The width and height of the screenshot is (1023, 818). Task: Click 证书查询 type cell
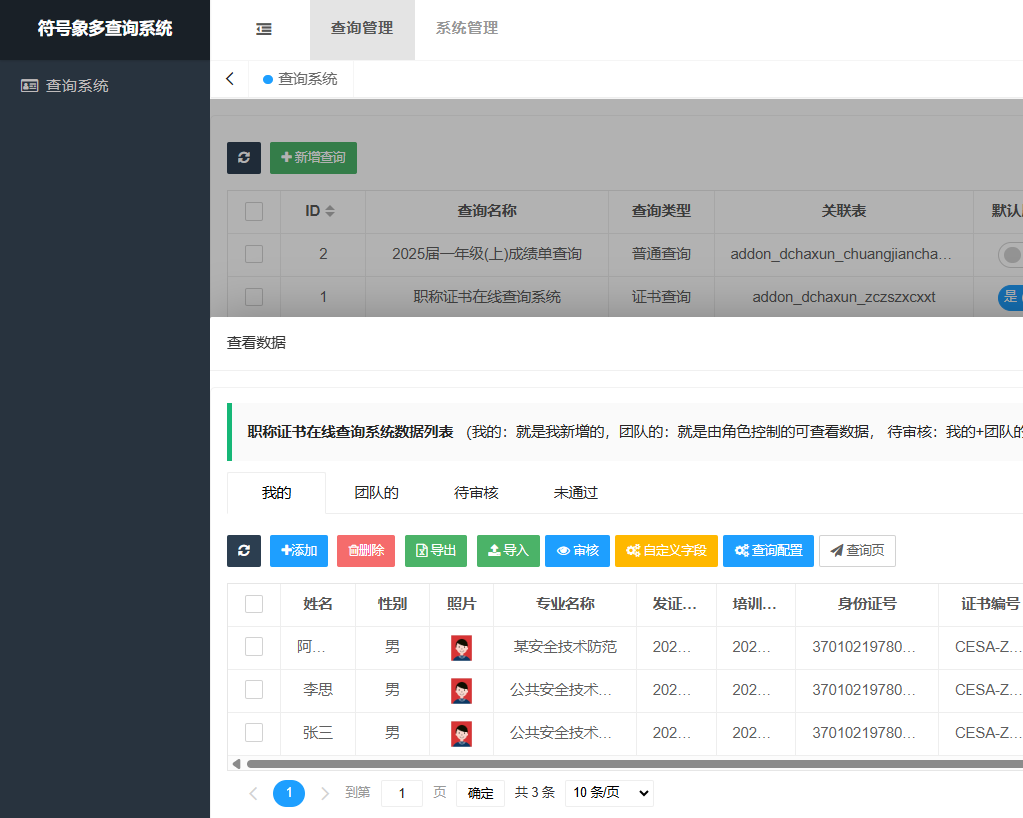click(661, 297)
